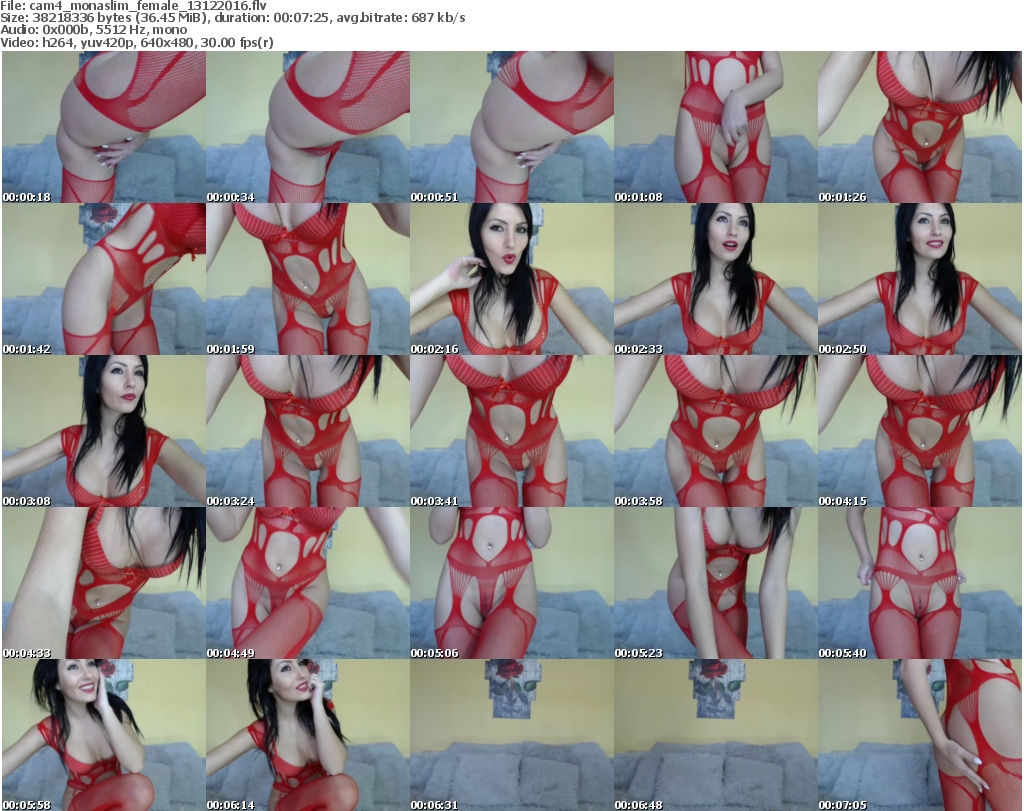Viewport: 1024px width, 811px height.
Task: Choose the frame labeled 00:01:08
Action: pyautogui.click(x=715, y=127)
